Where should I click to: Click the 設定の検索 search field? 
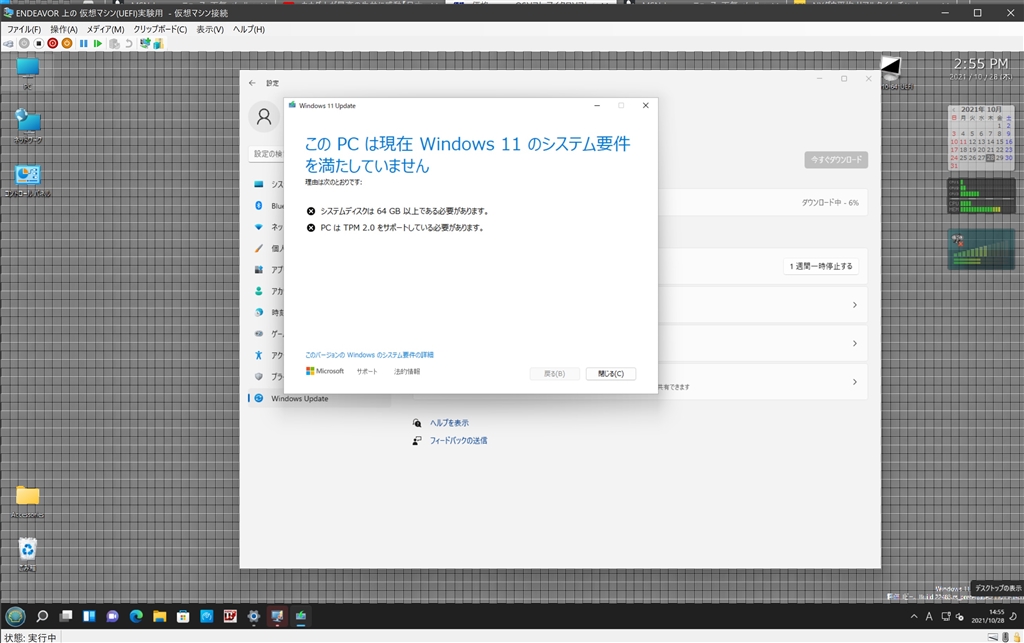(x=266, y=154)
